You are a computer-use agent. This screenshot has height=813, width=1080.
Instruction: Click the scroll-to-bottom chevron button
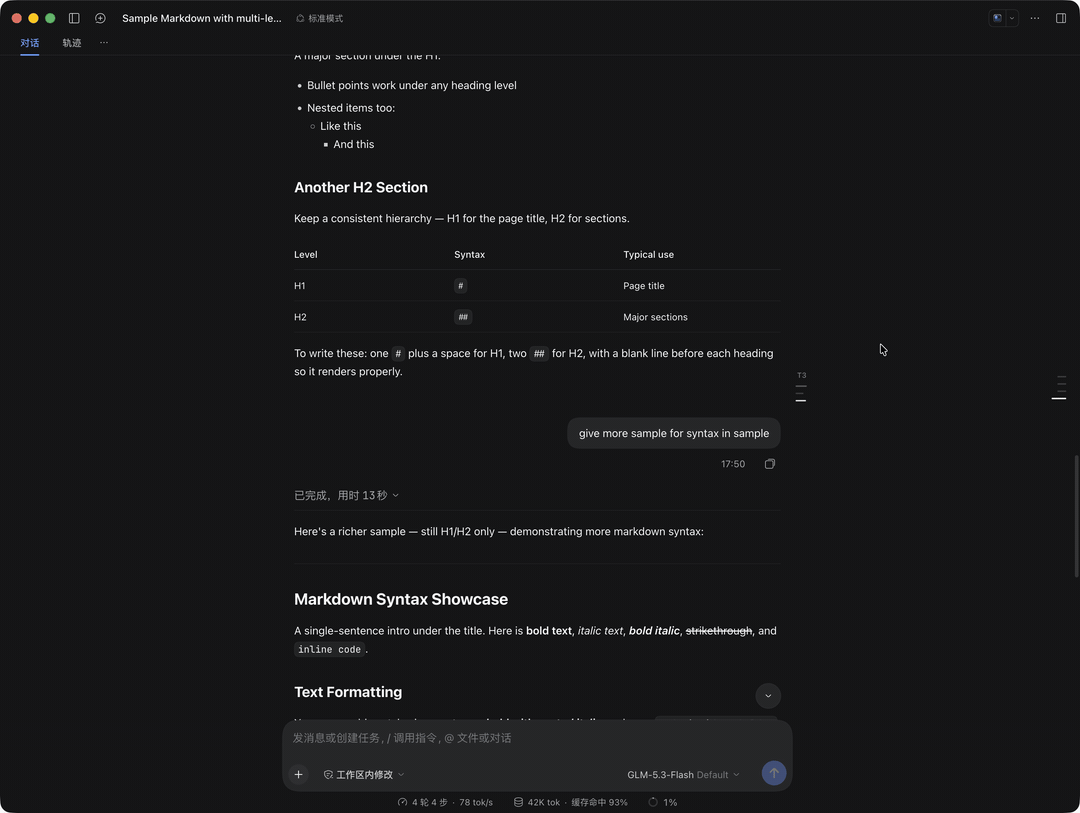pos(767,696)
